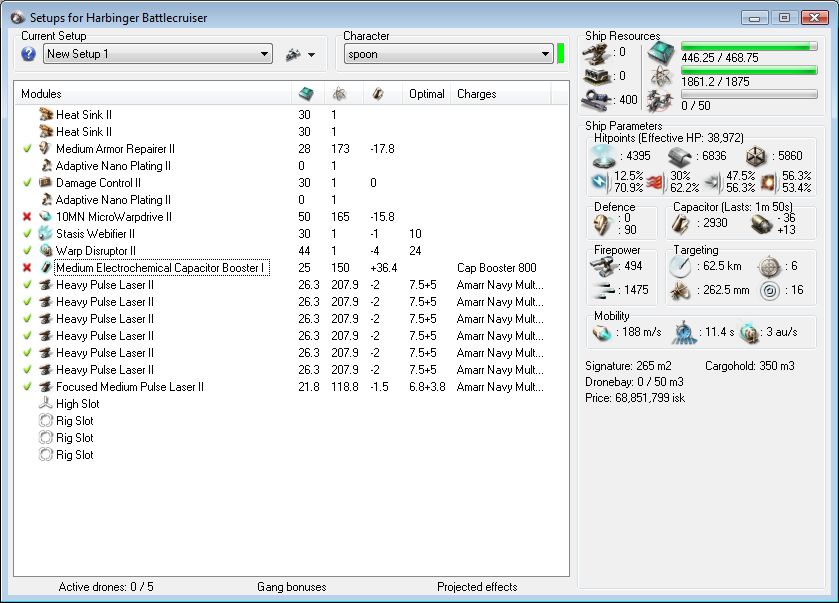
Task: Click the turret hardpoints icon in Ship Resources
Action: pyautogui.click(x=598, y=52)
